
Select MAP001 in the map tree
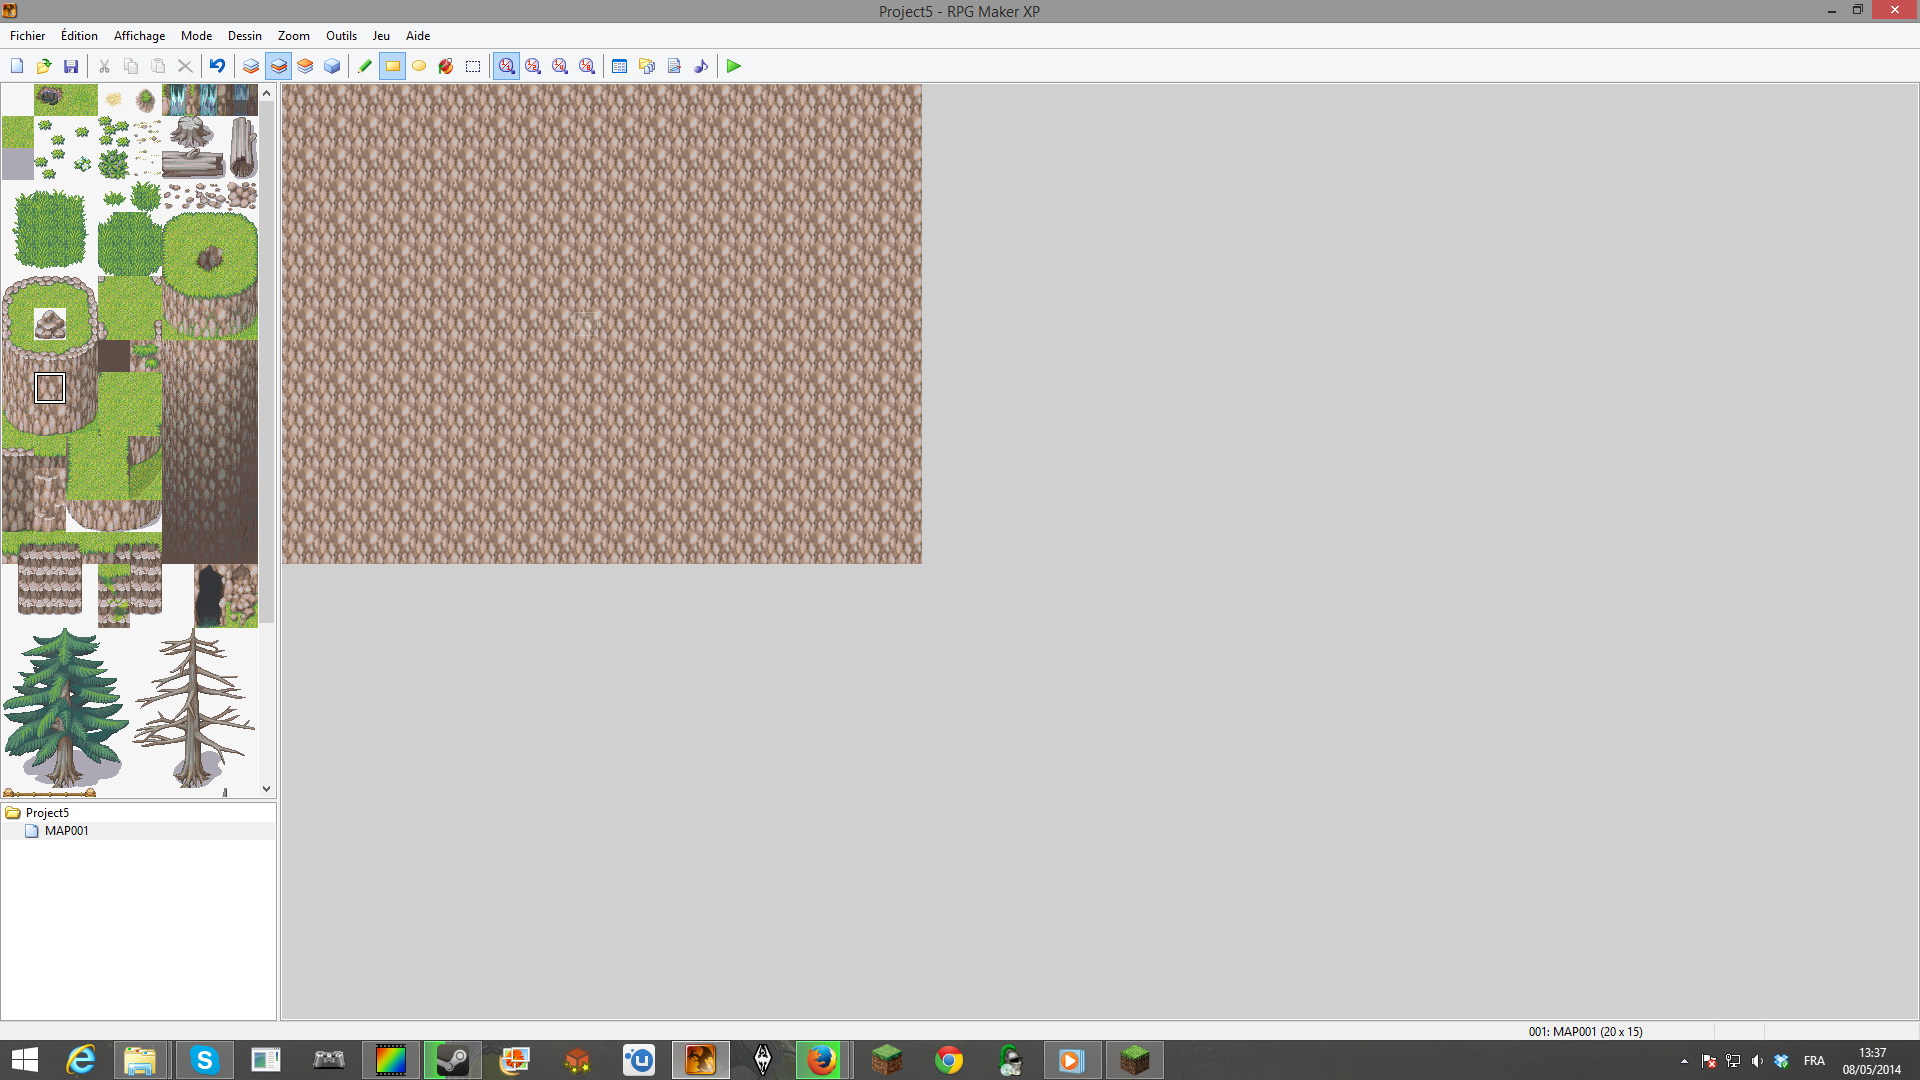click(x=66, y=831)
